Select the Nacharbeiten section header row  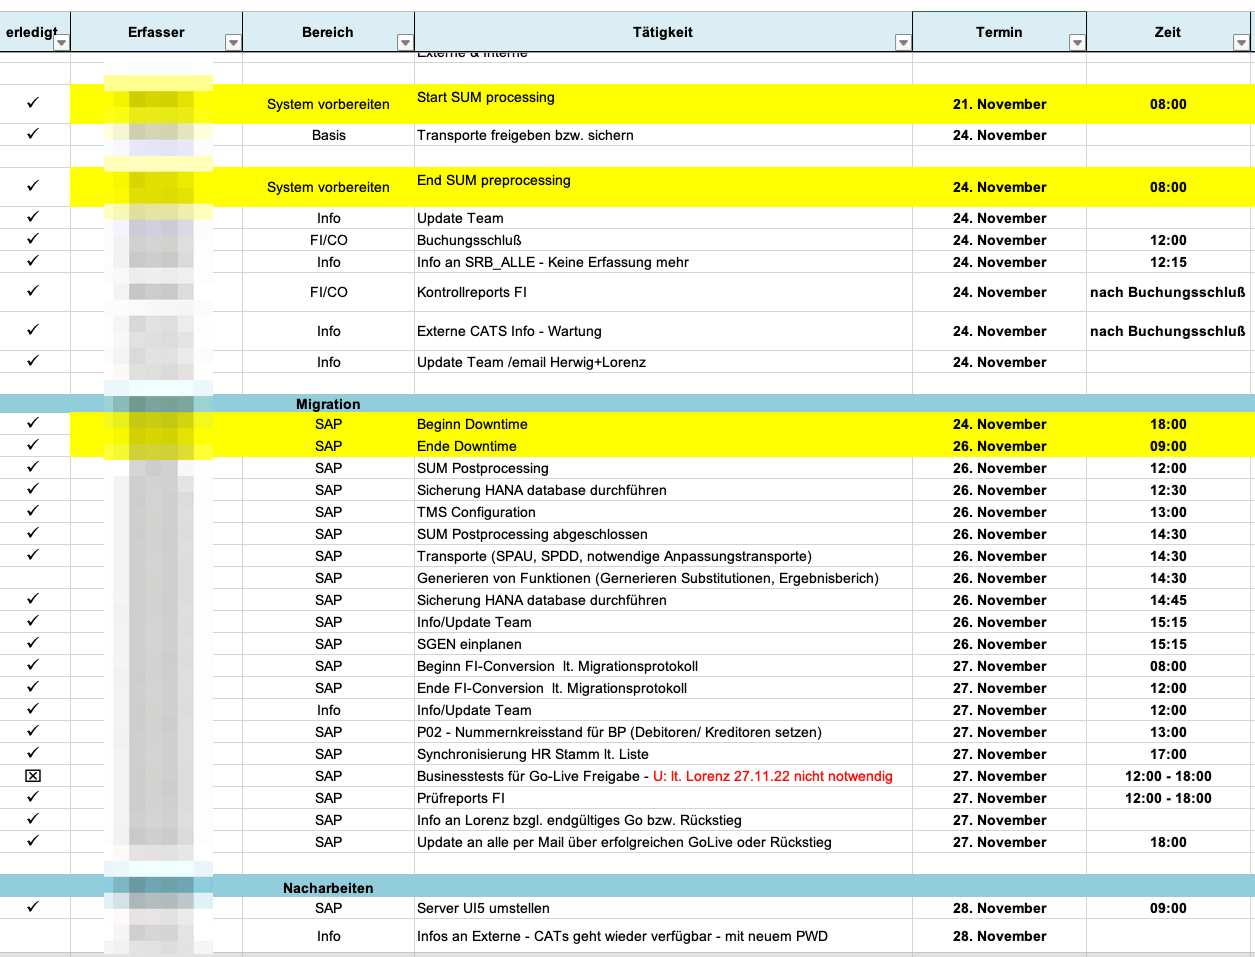627,888
